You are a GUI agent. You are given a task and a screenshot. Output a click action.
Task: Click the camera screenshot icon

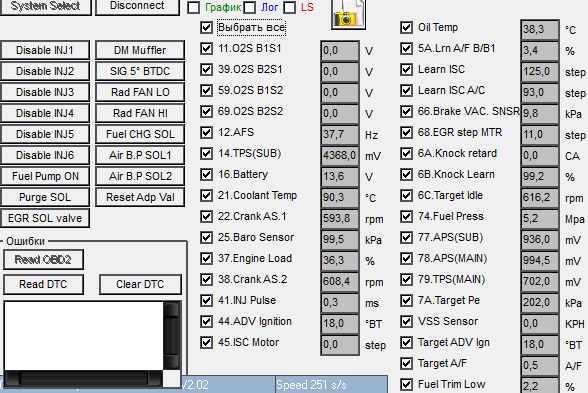[x=348, y=14]
